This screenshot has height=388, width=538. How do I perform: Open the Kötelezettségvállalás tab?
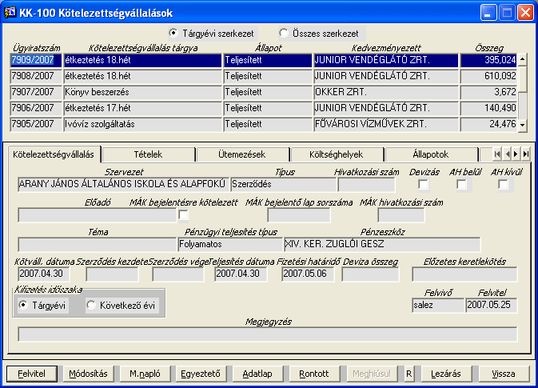[x=53, y=154]
